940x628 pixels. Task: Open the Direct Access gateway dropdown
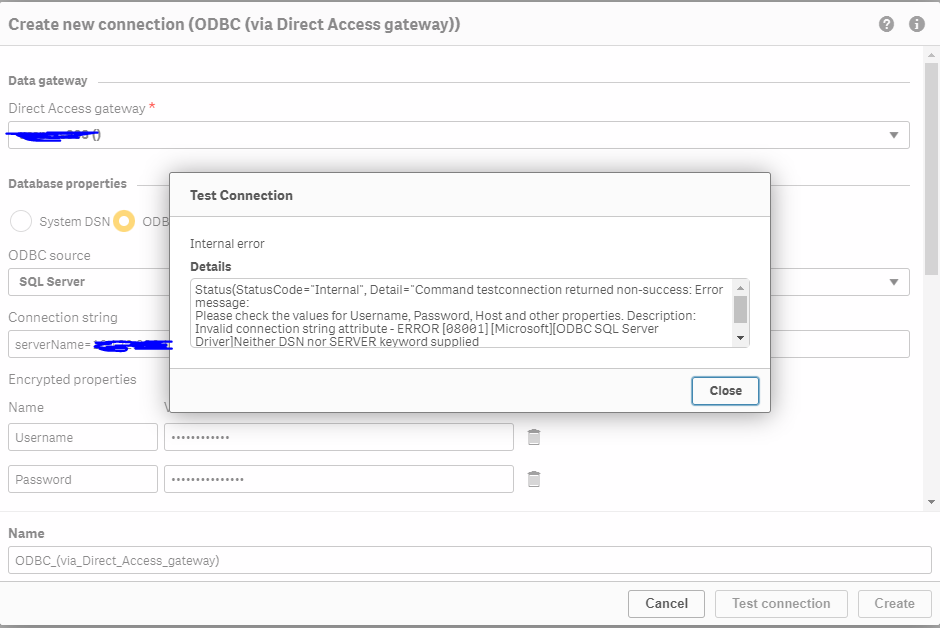pos(895,135)
